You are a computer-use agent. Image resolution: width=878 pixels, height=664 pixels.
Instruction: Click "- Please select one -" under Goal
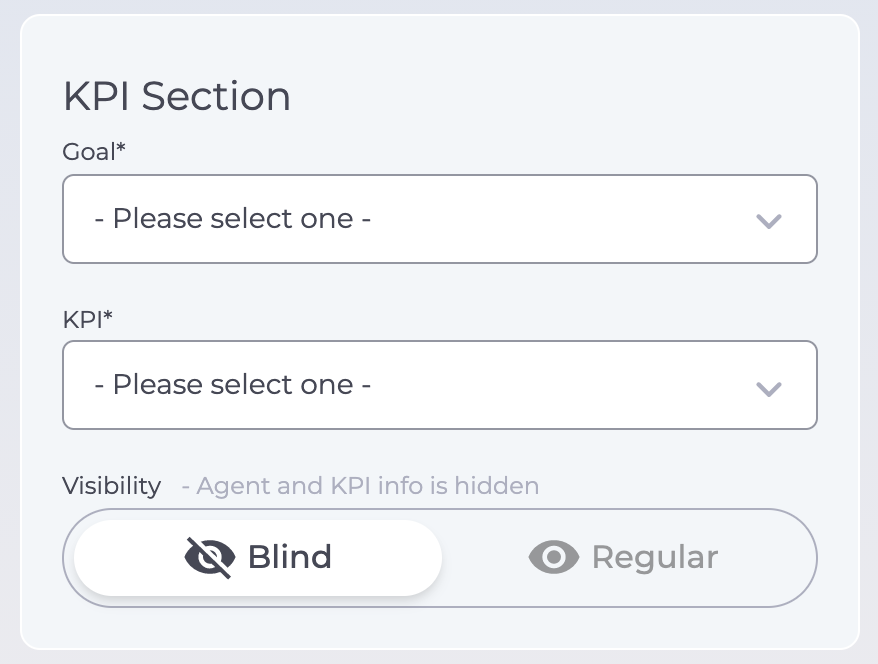point(233,219)
